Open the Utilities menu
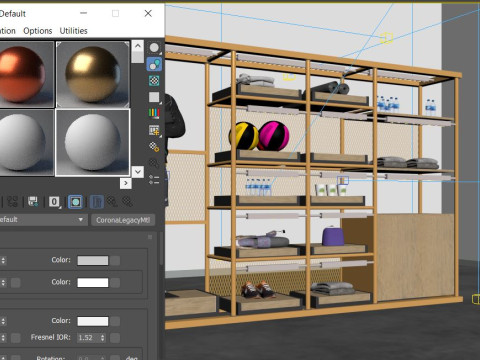The width and height of the screenshot is (480, 360). coord(73,31)
